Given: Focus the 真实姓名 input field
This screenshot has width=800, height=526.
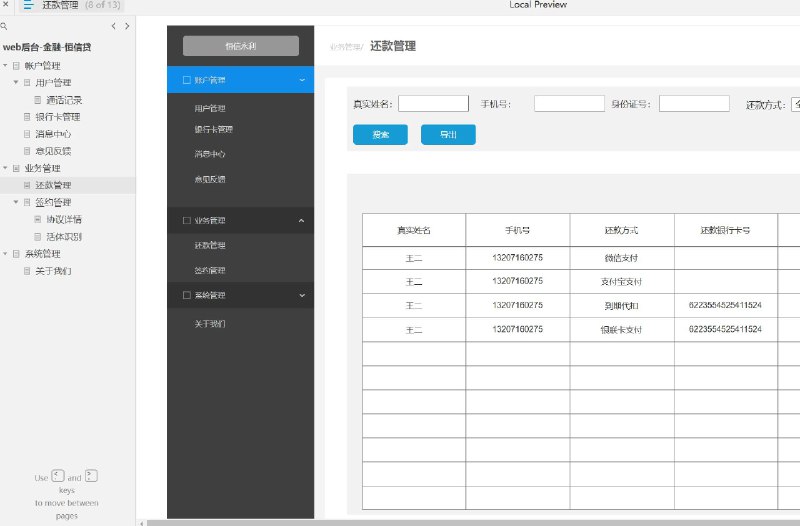Looking at the screenshot, I should click(433, 104).
